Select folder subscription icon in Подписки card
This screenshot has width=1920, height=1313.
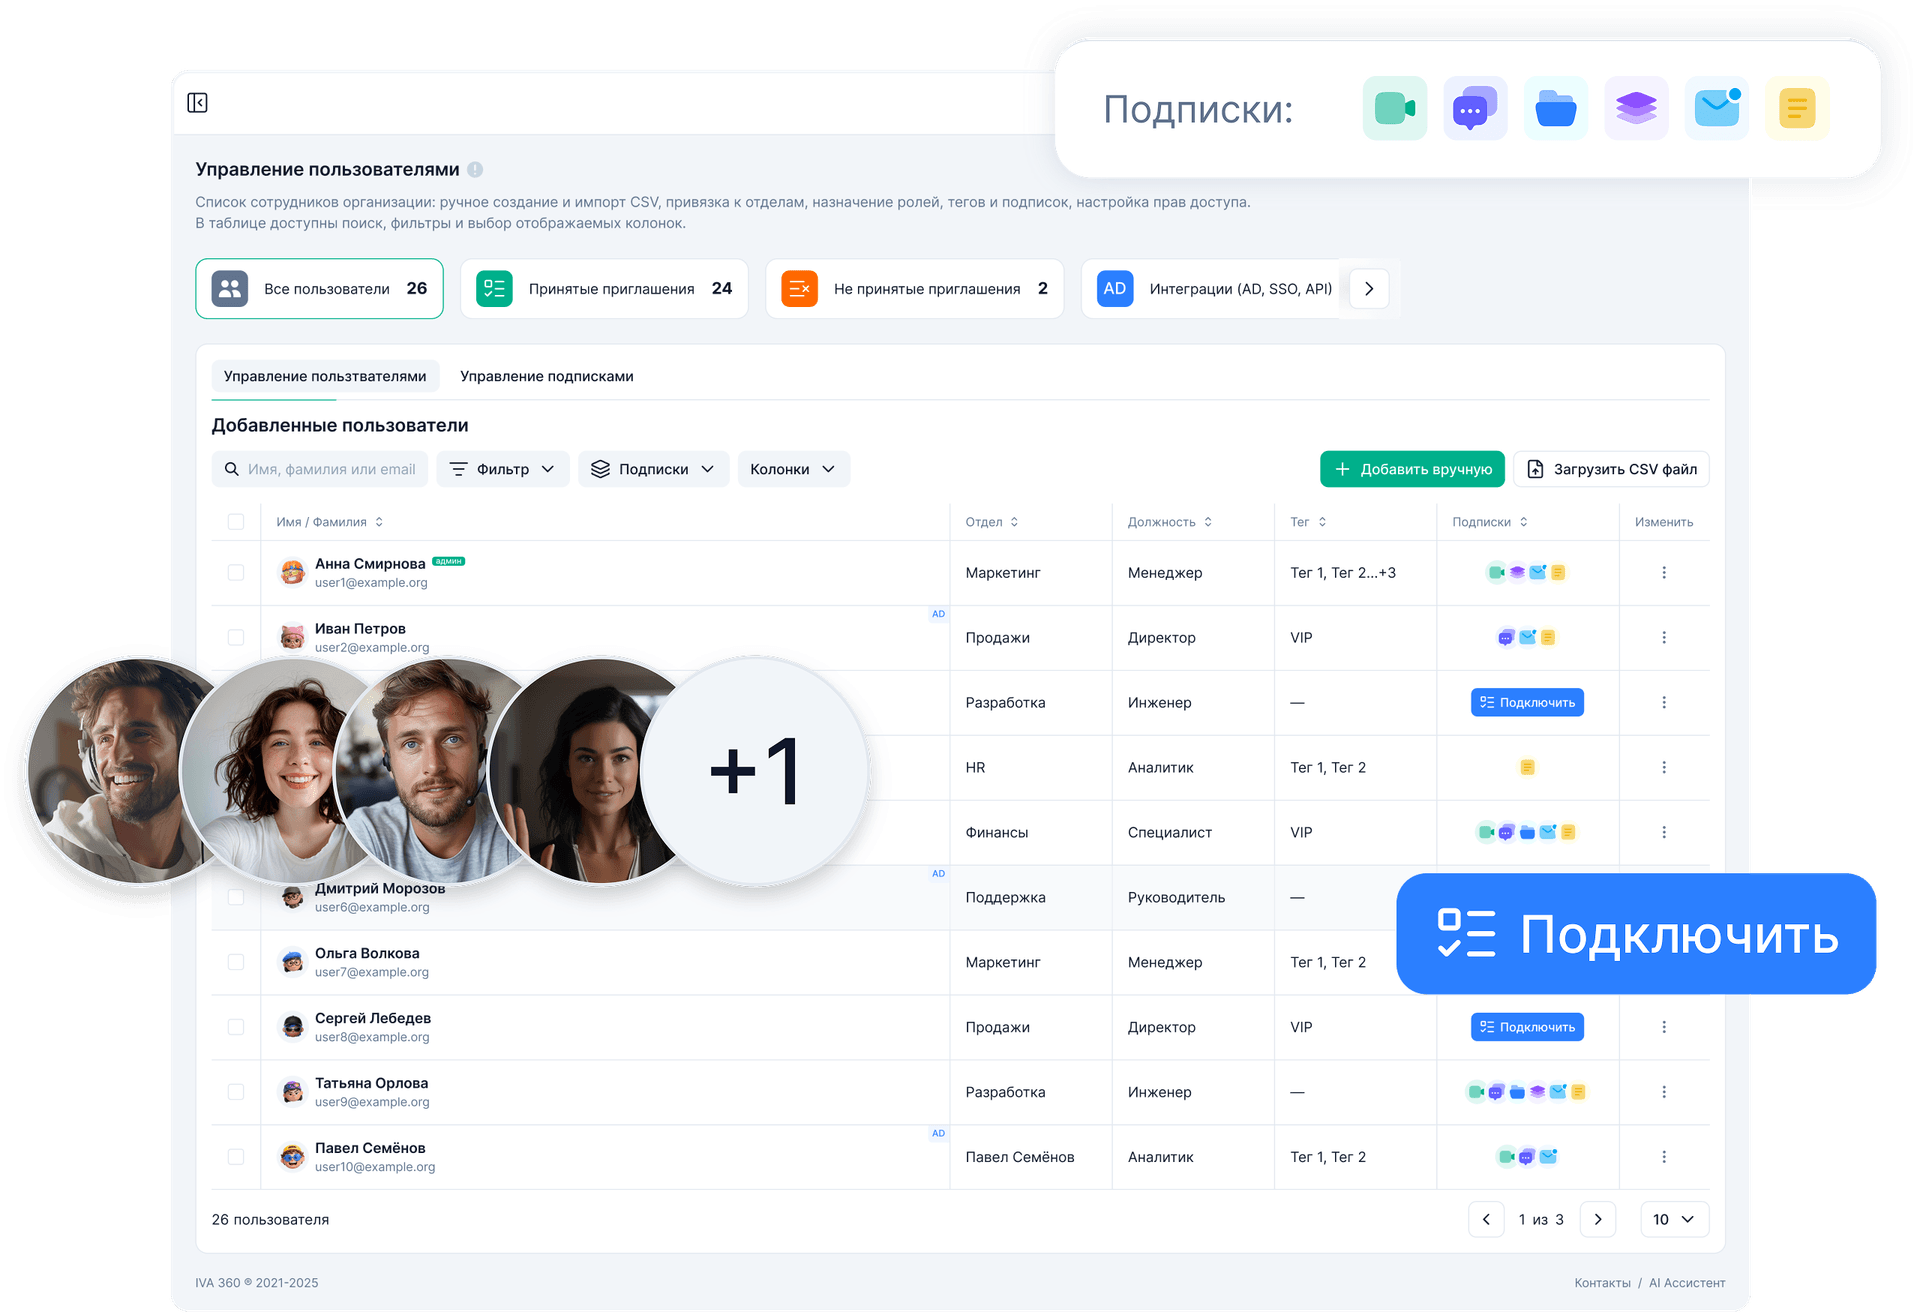(1556, 108)
